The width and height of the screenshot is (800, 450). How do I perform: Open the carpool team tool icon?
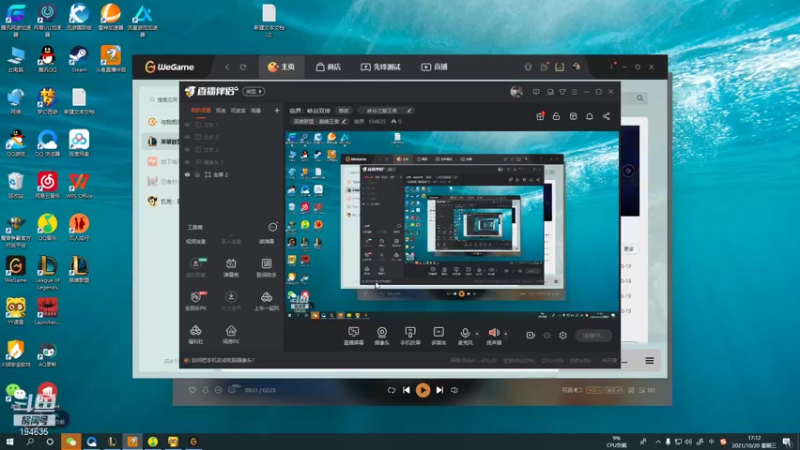(266, 301)
